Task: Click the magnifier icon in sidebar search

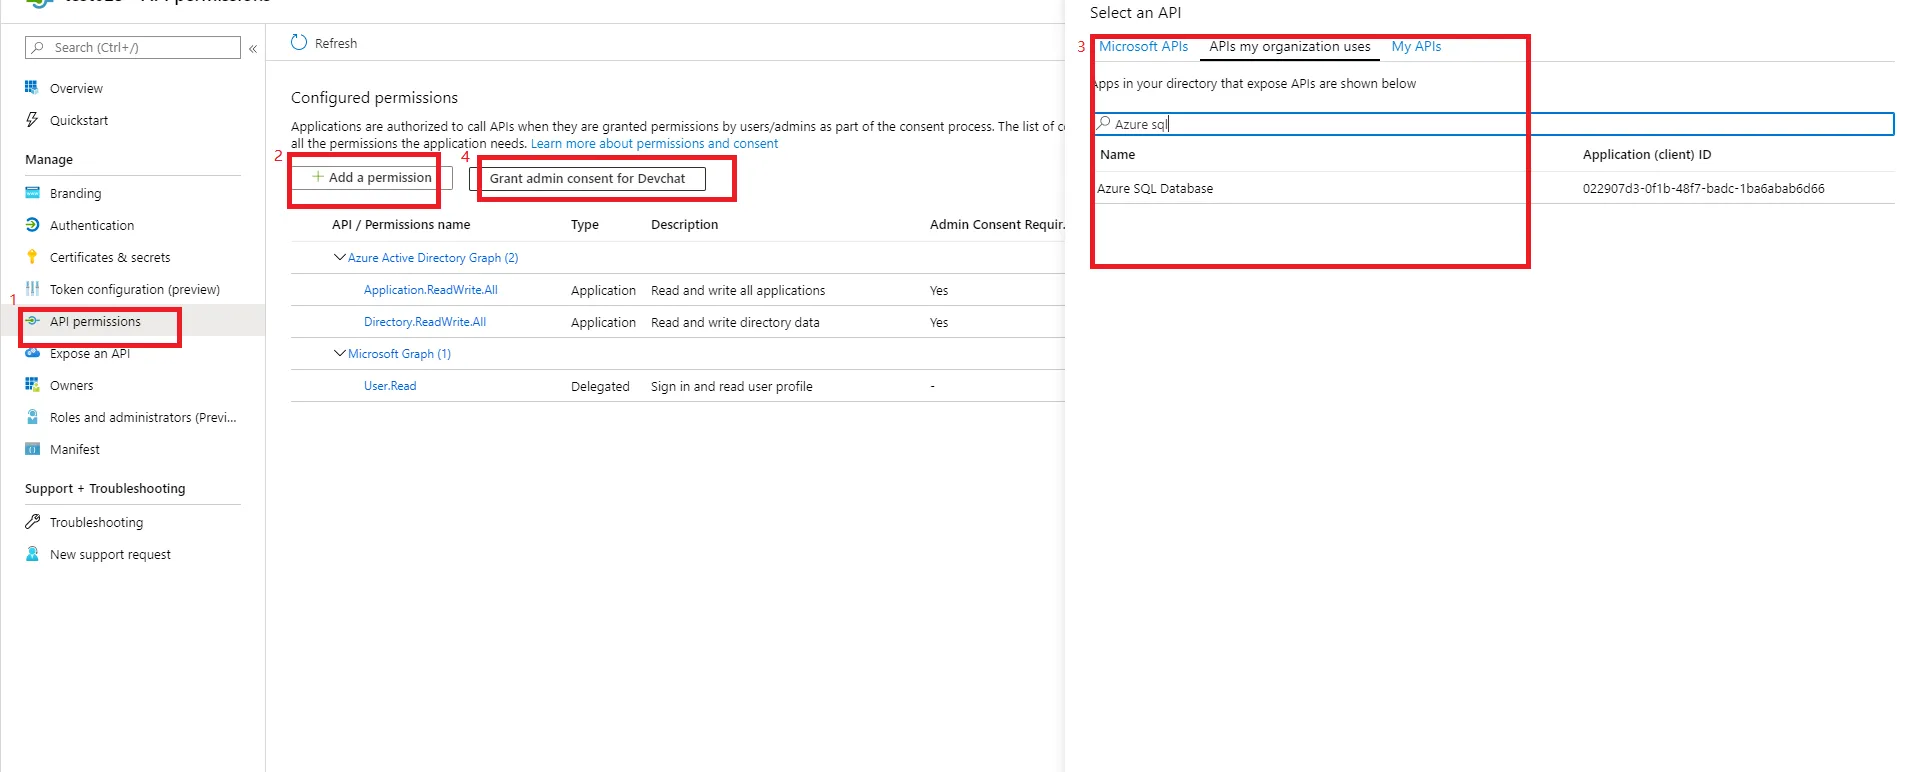Action: tap(38, 47)
